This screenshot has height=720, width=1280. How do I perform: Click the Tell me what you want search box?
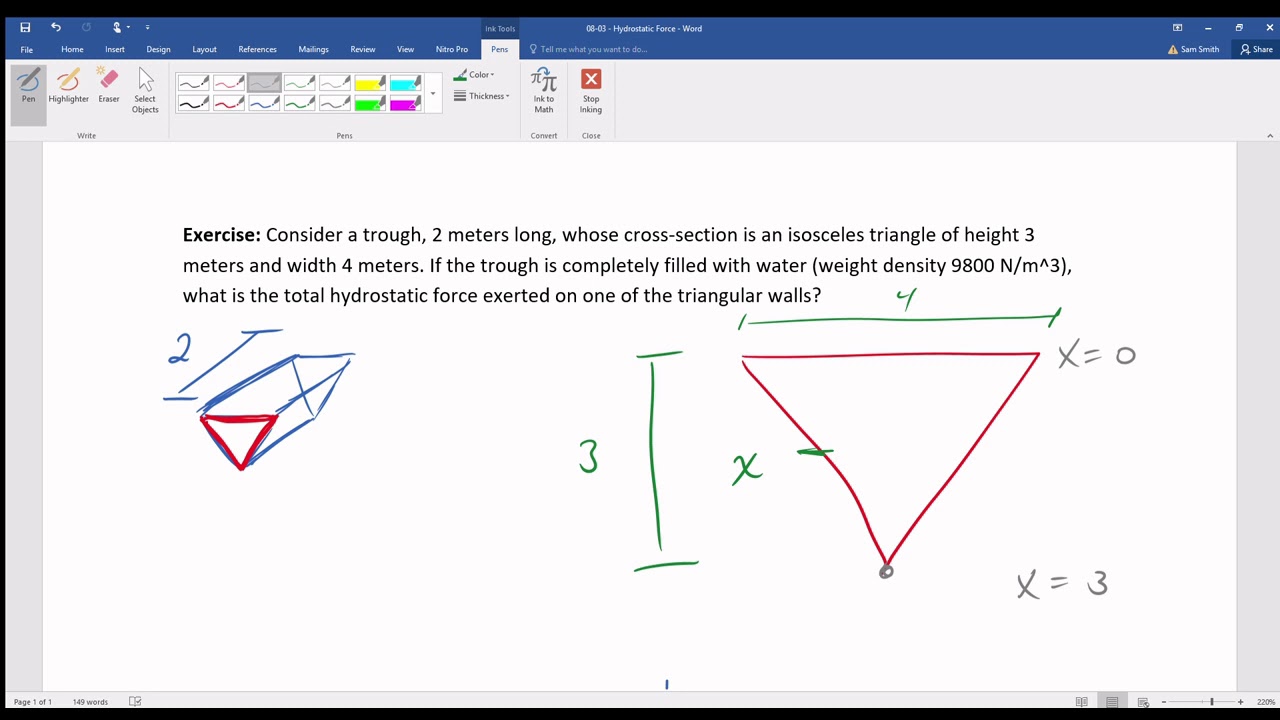[x=590, y=49]
